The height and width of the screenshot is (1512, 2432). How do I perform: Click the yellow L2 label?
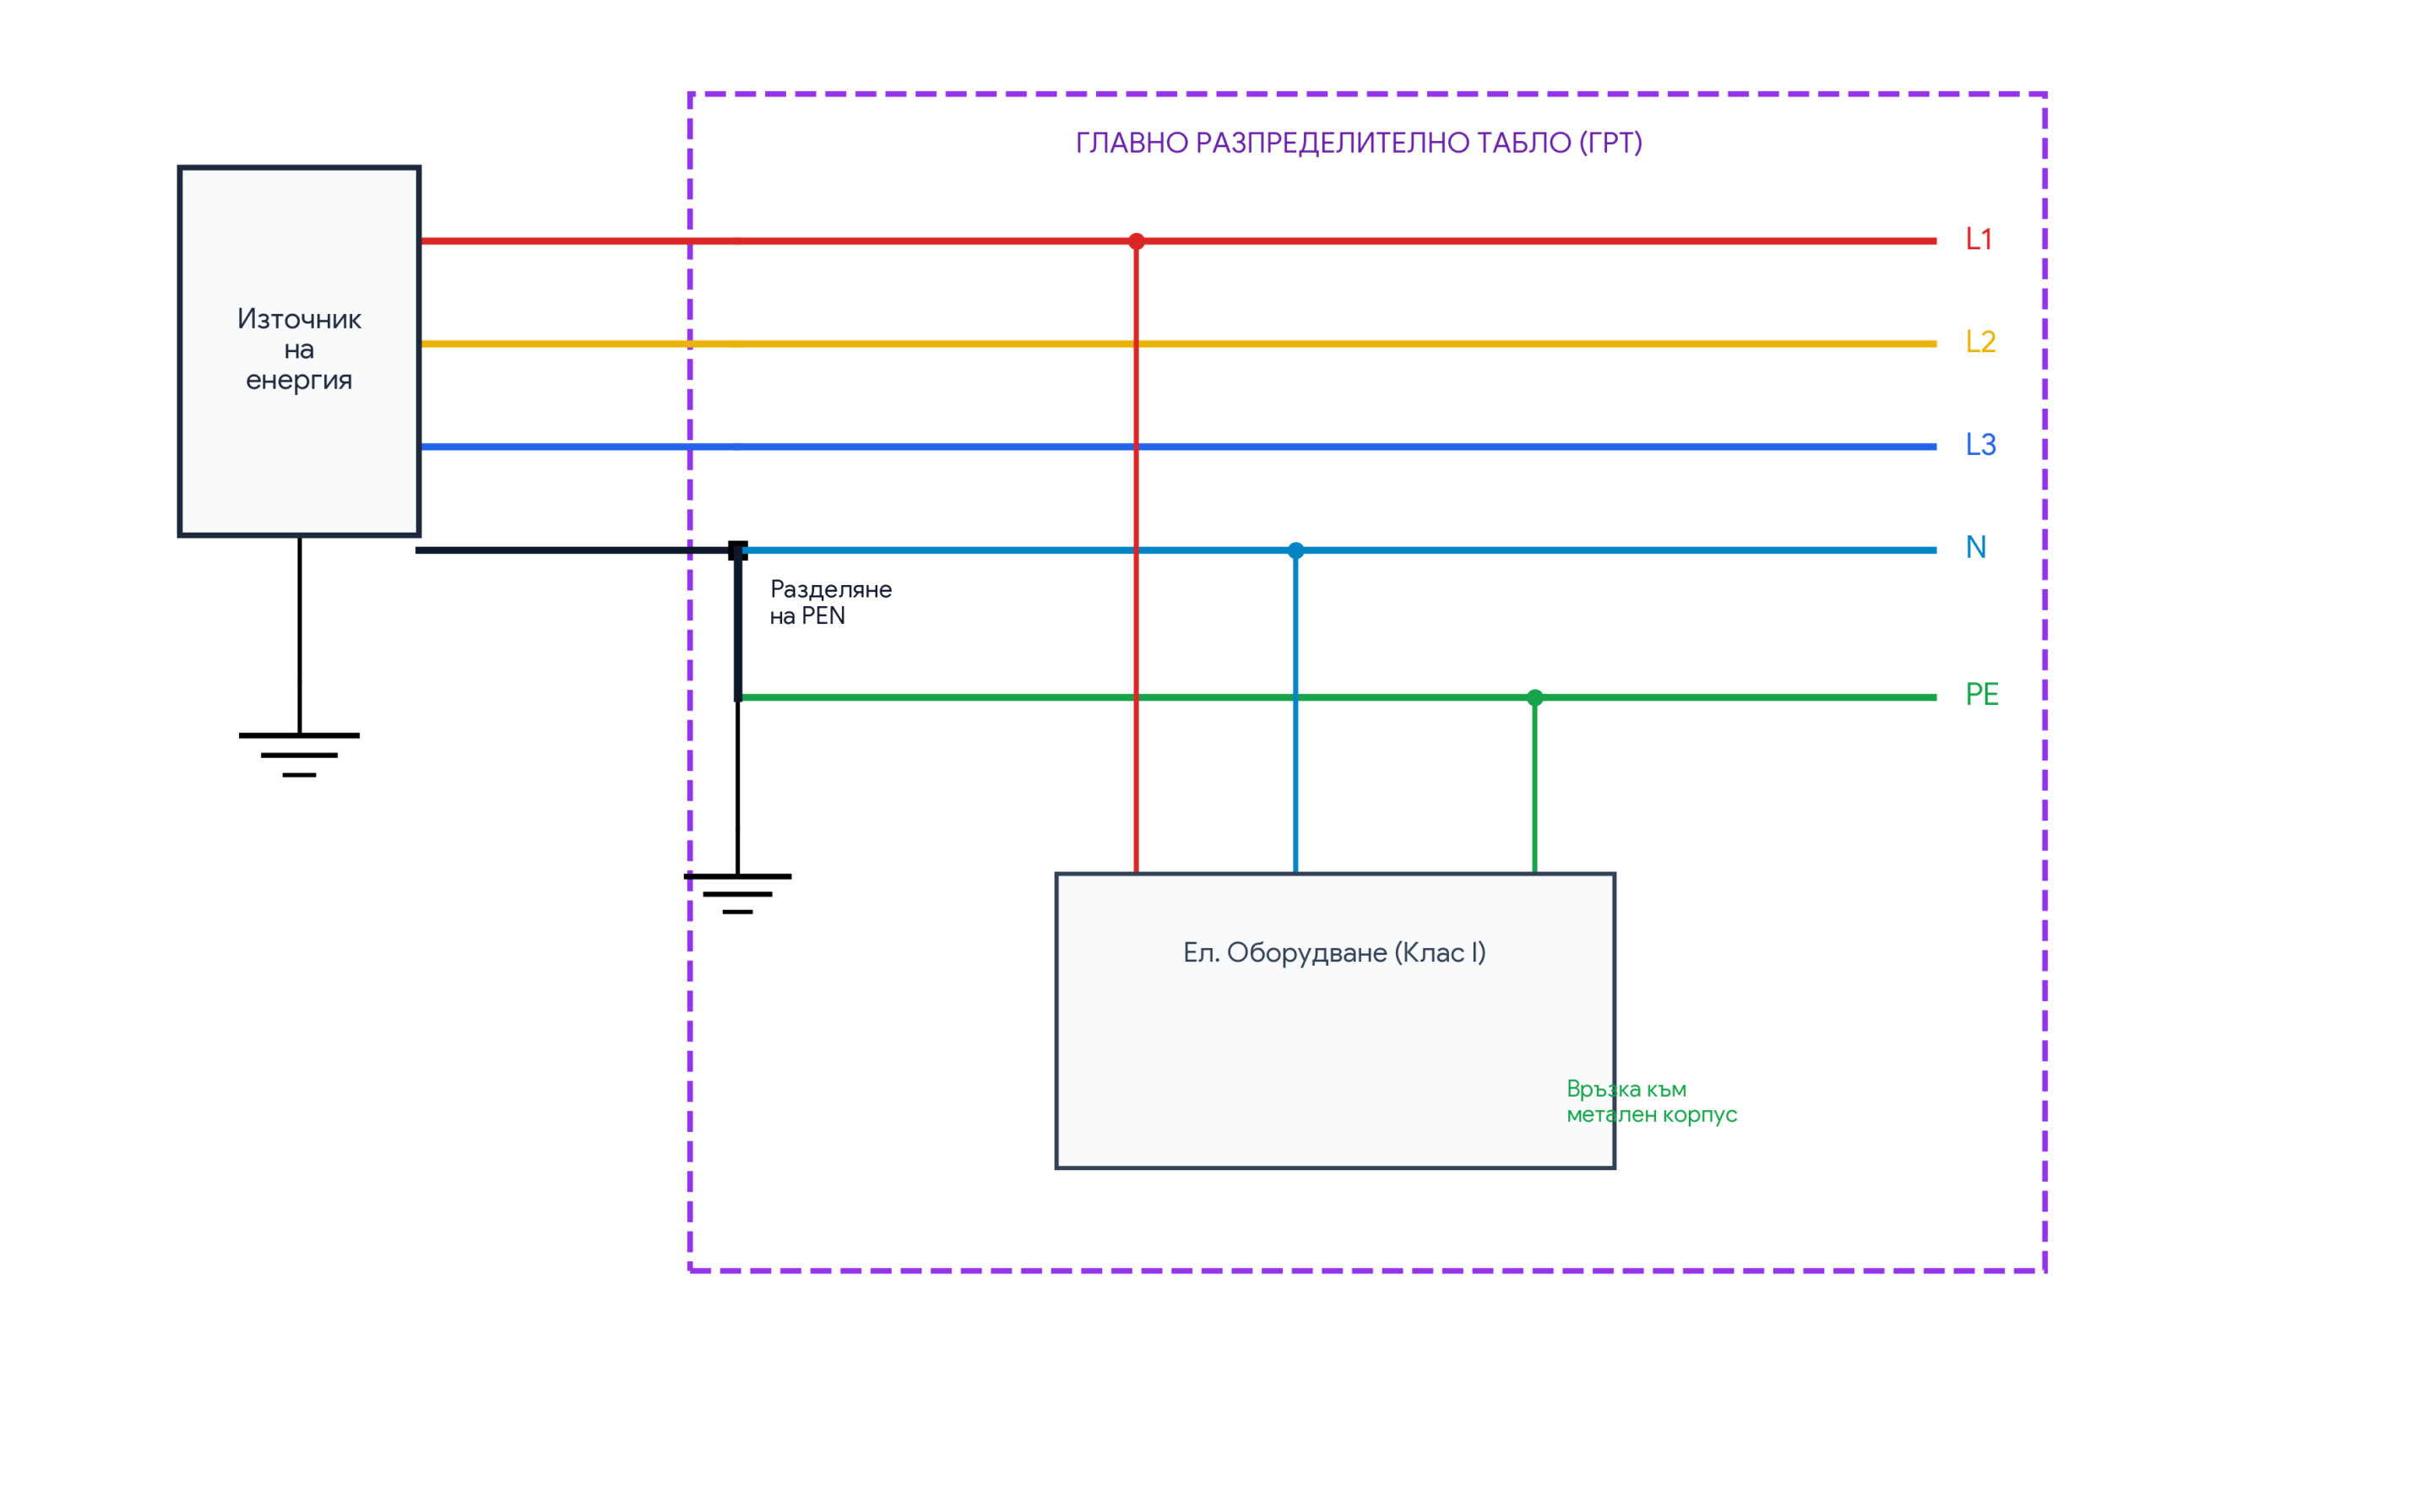1980,342
